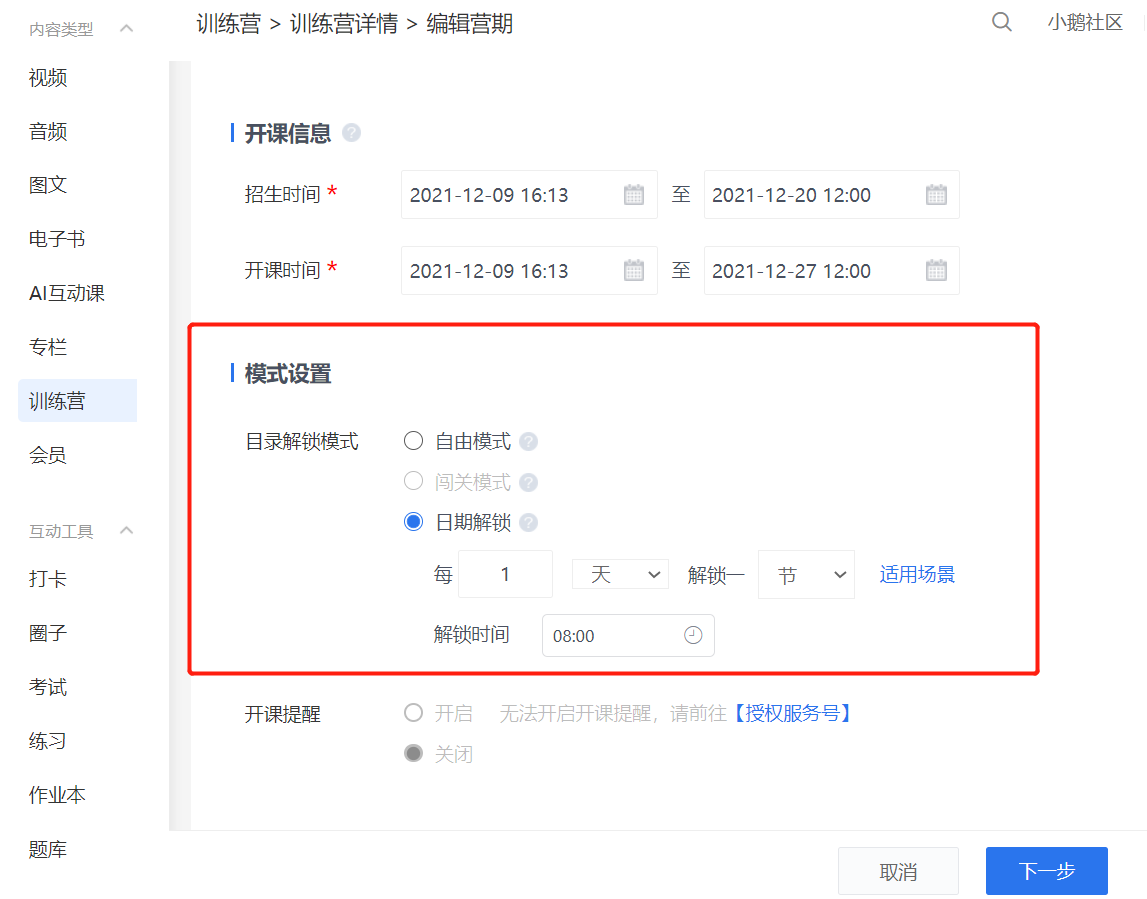
Task: Click the search magnifier icon
Action: tap(1001, 23)
